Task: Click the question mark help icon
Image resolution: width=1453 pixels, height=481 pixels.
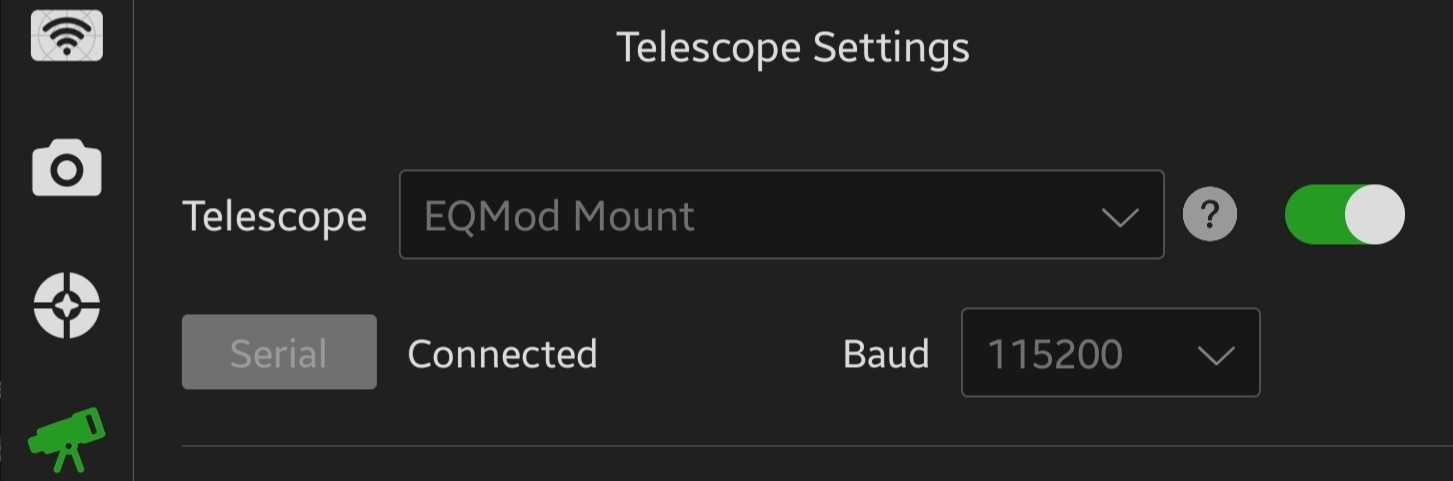Action: tap(1210, 214)
